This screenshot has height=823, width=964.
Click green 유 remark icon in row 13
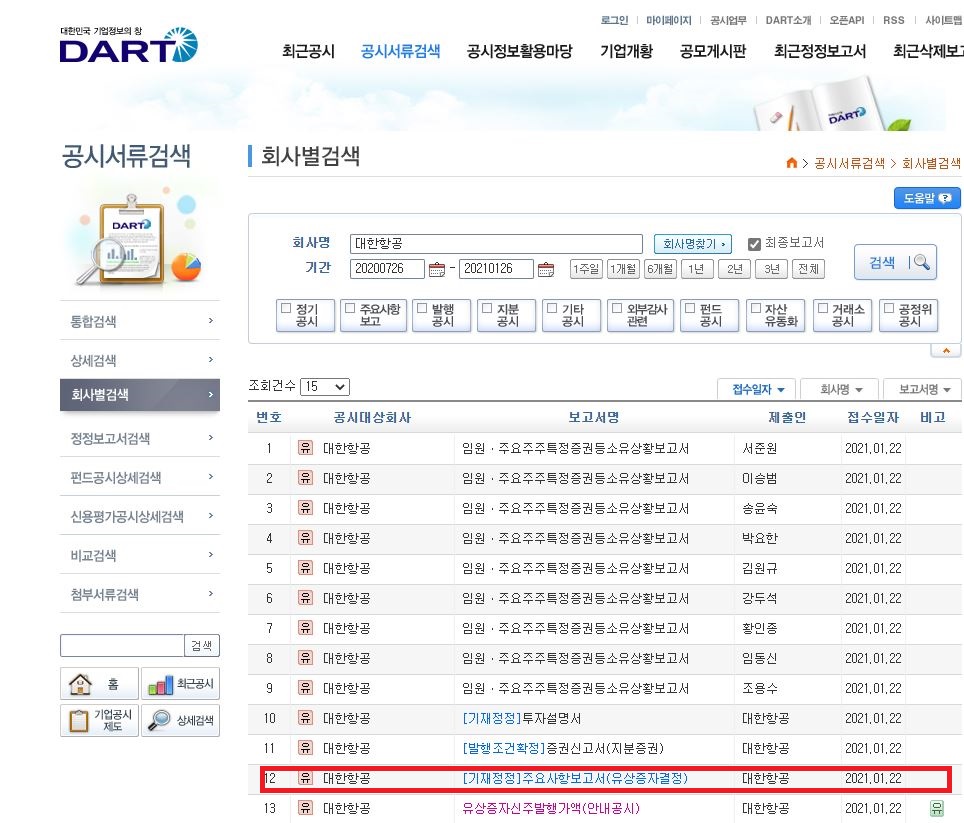(x=936, y=808)
